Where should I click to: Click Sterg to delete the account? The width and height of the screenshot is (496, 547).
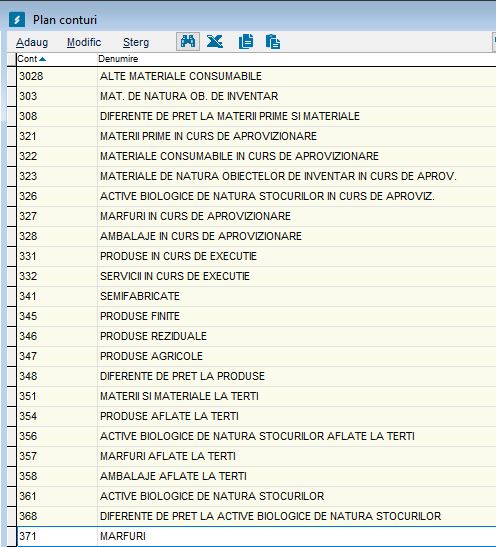(136, 42)
